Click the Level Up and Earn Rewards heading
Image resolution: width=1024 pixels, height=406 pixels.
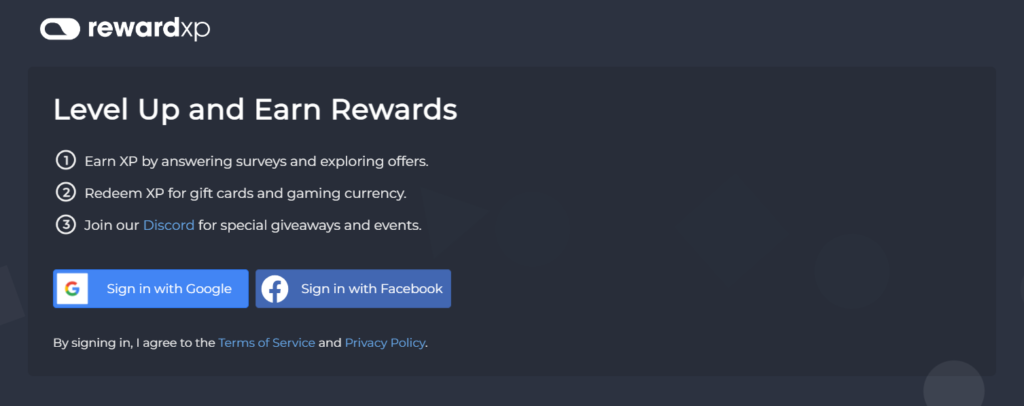pyautogui.click(x=255, y=110)
